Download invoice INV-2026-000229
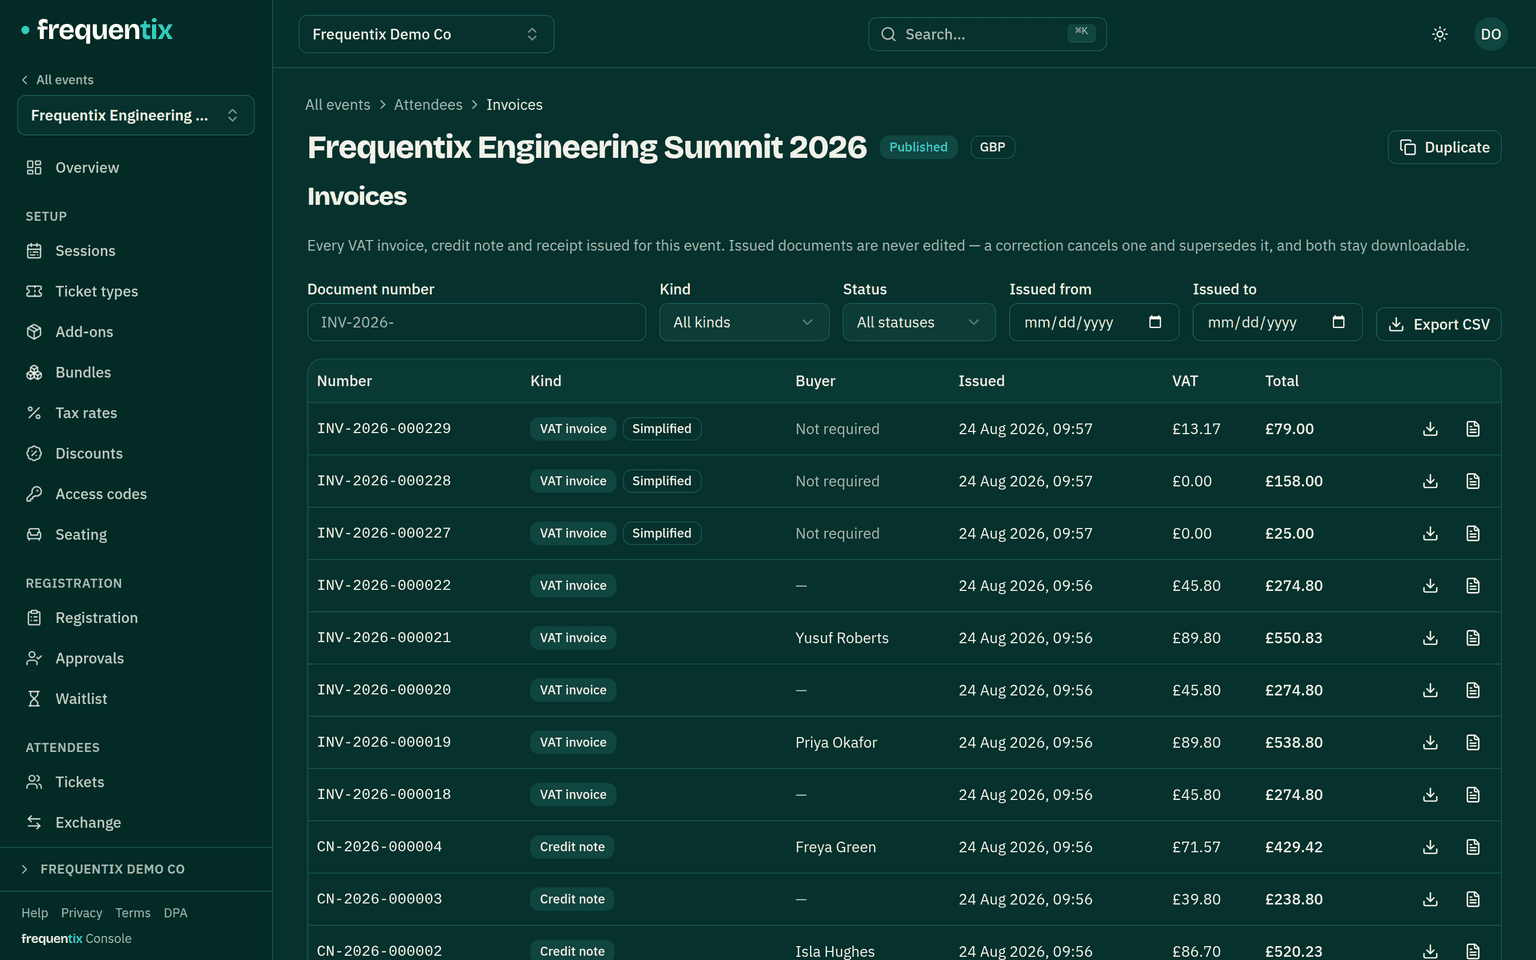The image size is (1536, 960). [1430, 429]
